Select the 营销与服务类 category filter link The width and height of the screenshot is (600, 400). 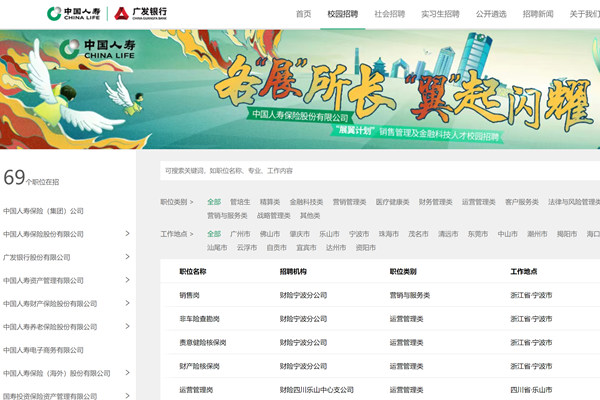click(227, 216)
